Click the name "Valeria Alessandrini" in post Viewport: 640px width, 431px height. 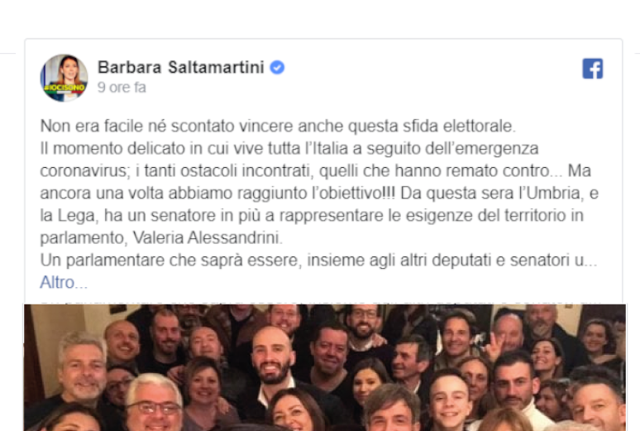(207, 238)
